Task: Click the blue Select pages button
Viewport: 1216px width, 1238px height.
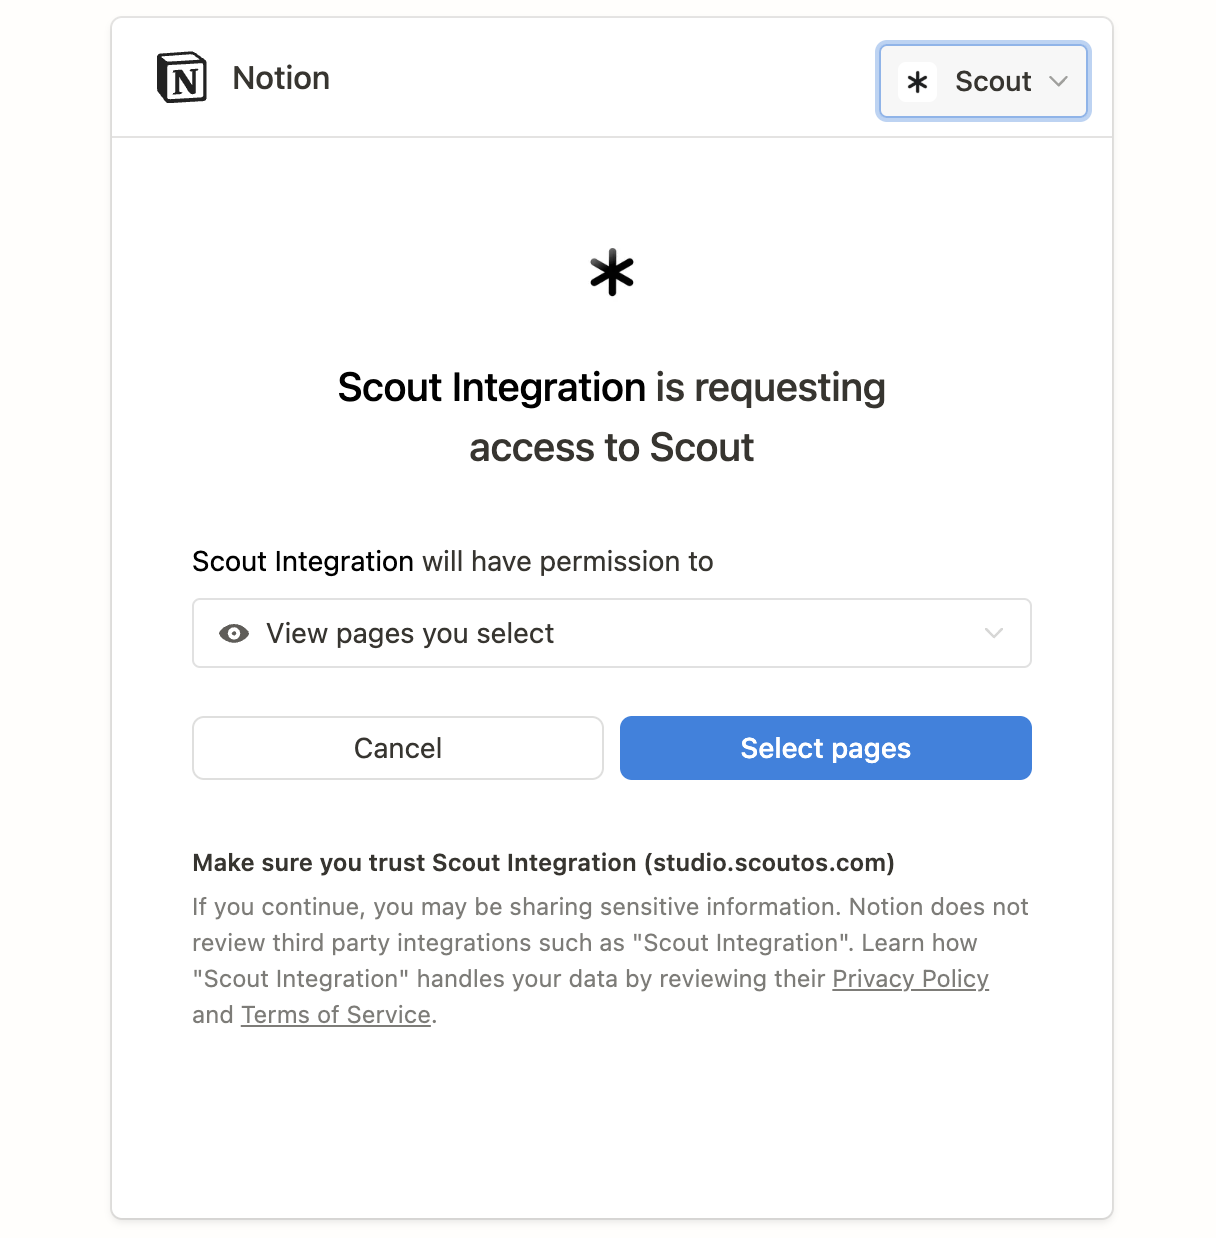Action: tap(825, 748)
